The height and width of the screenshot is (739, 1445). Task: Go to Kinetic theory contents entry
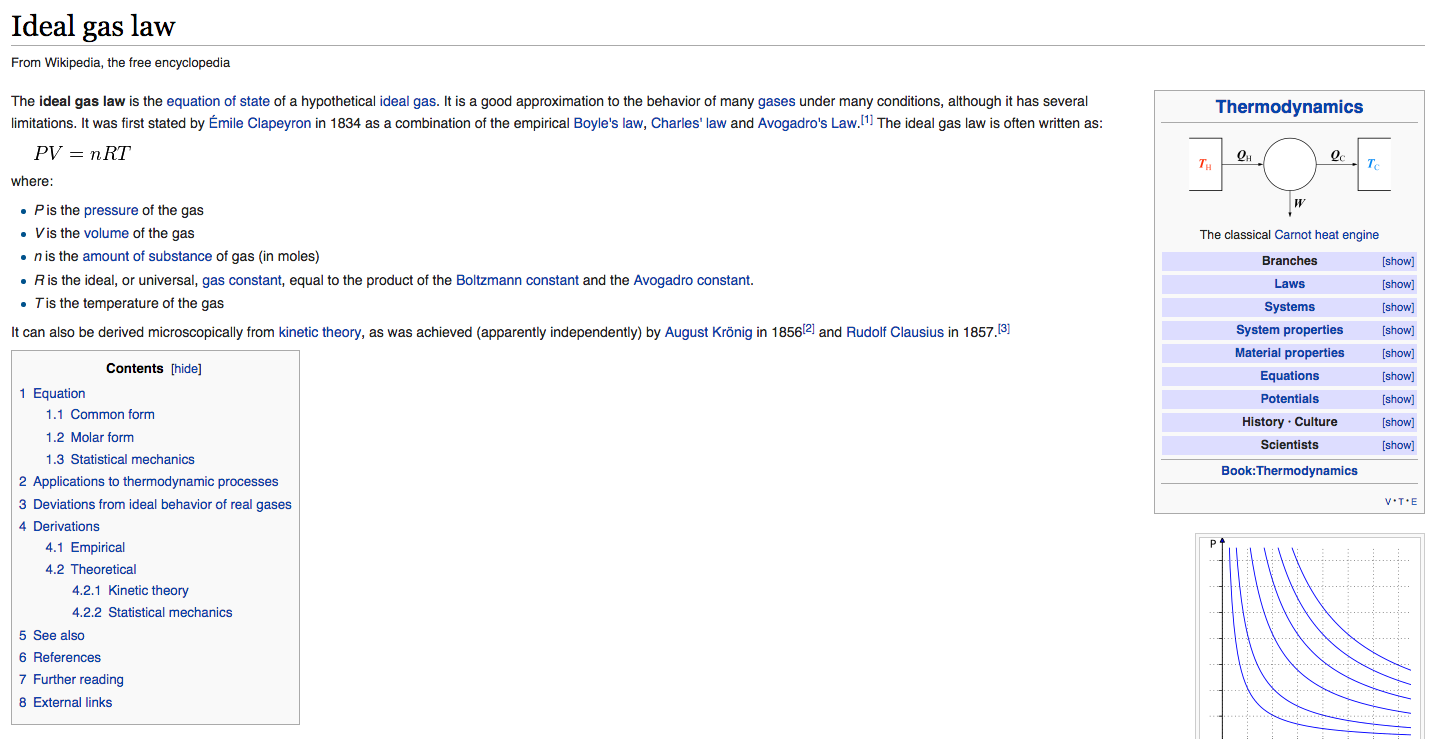[x=148, y=591]
